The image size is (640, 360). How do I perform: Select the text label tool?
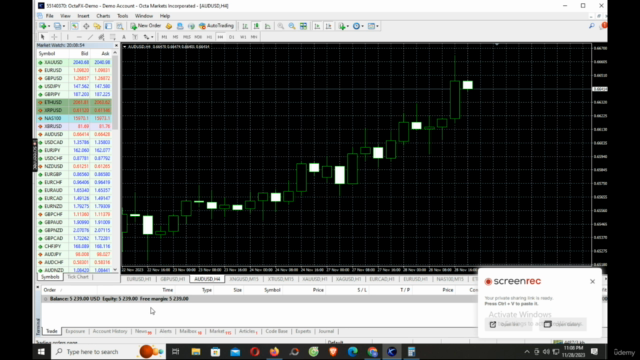point(135,37)
